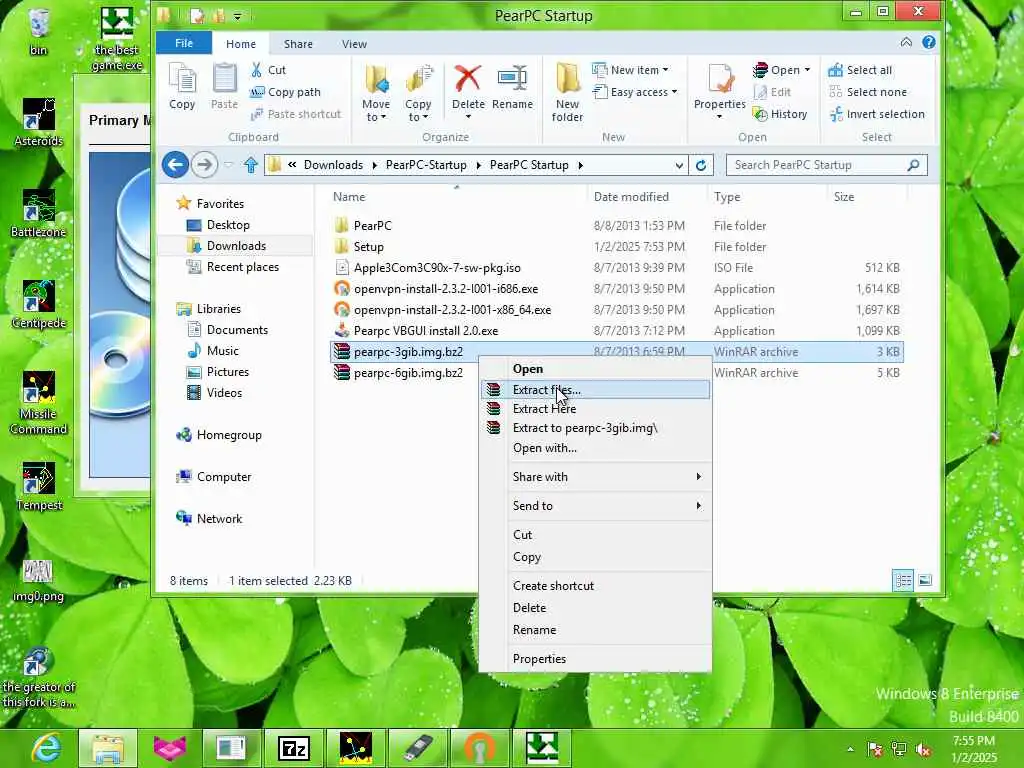Click the Refresh button beside address bar
The width and height of the screenshot is (1024, 768).
click(x=701, y=165)
